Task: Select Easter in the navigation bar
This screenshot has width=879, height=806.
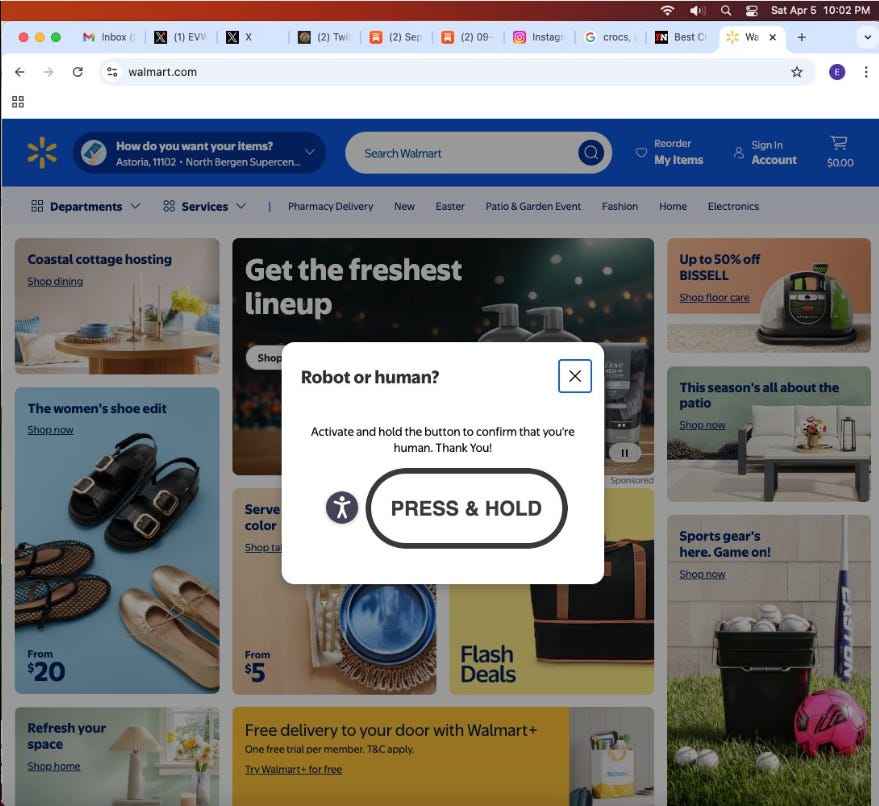Action: 450,206
